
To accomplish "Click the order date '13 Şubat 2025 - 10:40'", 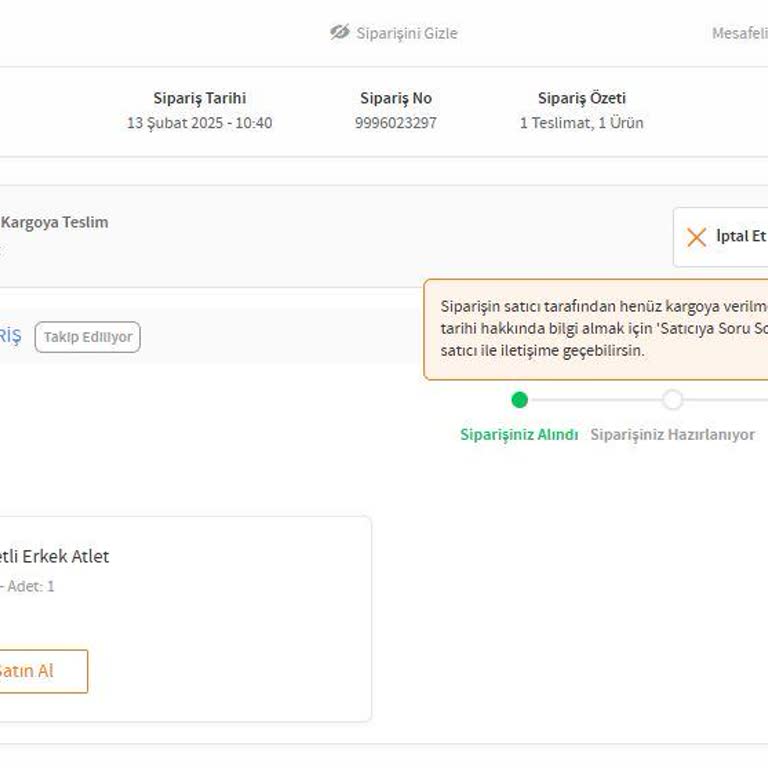I will (199, 123).
